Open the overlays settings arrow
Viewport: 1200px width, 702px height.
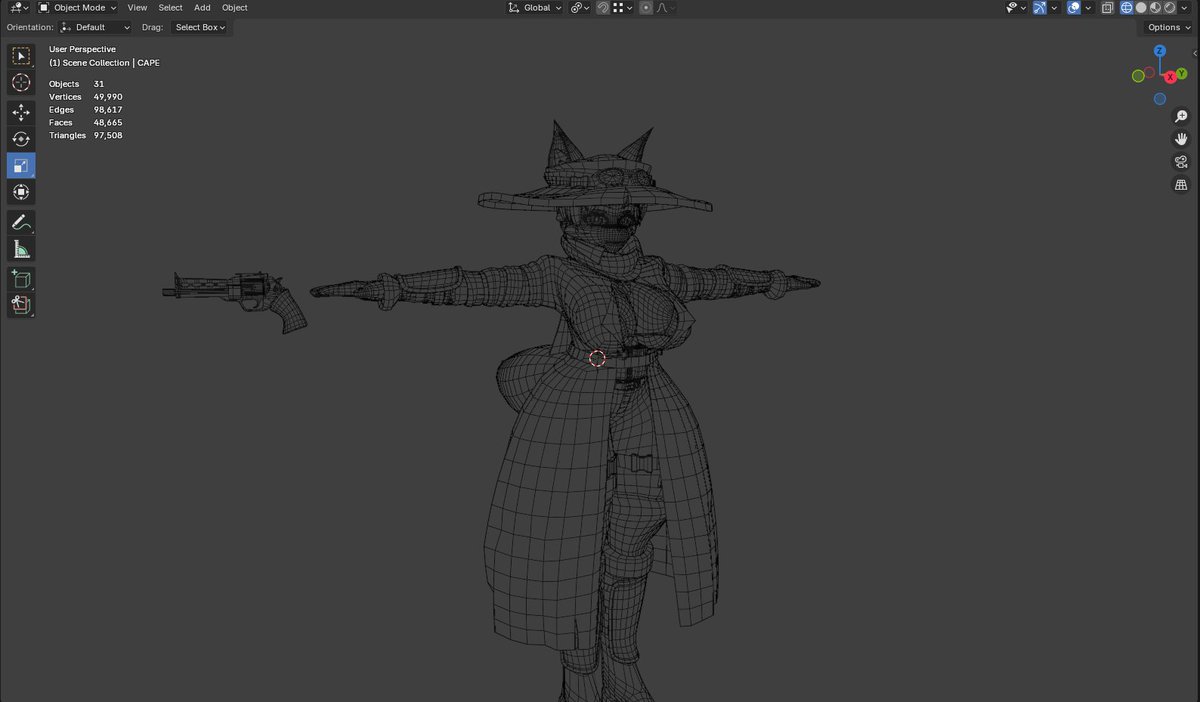tap(1088, 7)
